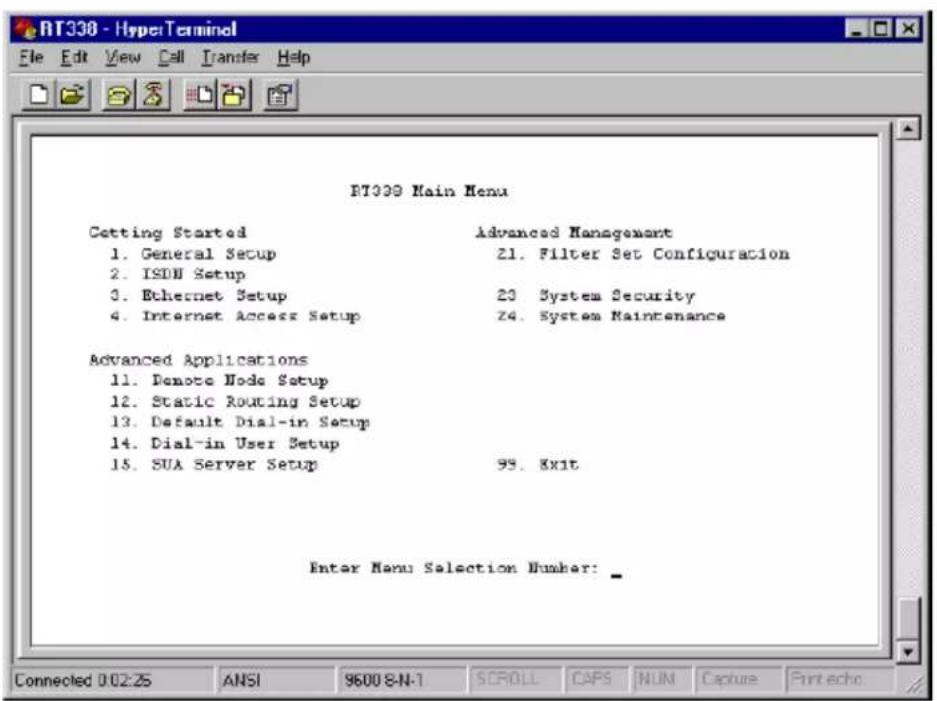Click the Capture indicator in status bar
The height and width of the screenshot is (701, 937).
pyautogui.click(x=737, y=679)
